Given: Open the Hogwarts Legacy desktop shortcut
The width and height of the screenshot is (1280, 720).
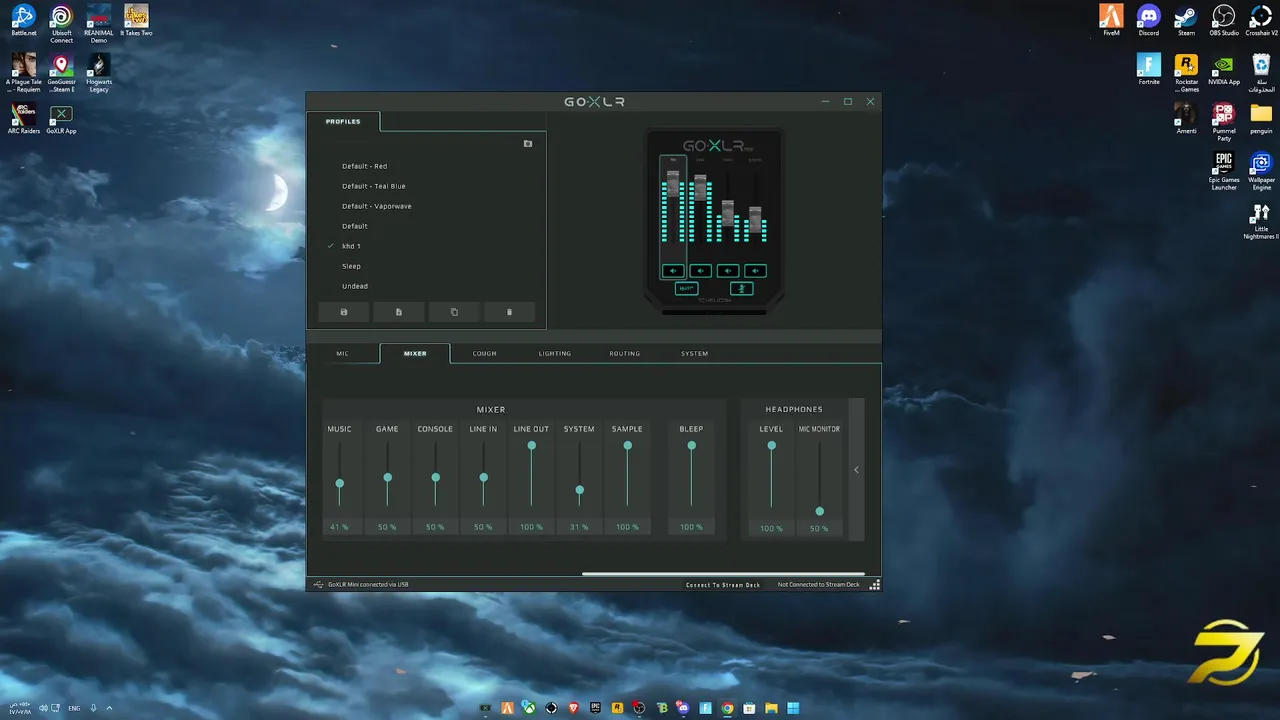Looking at the screenshot, I should tap(99, 73).
